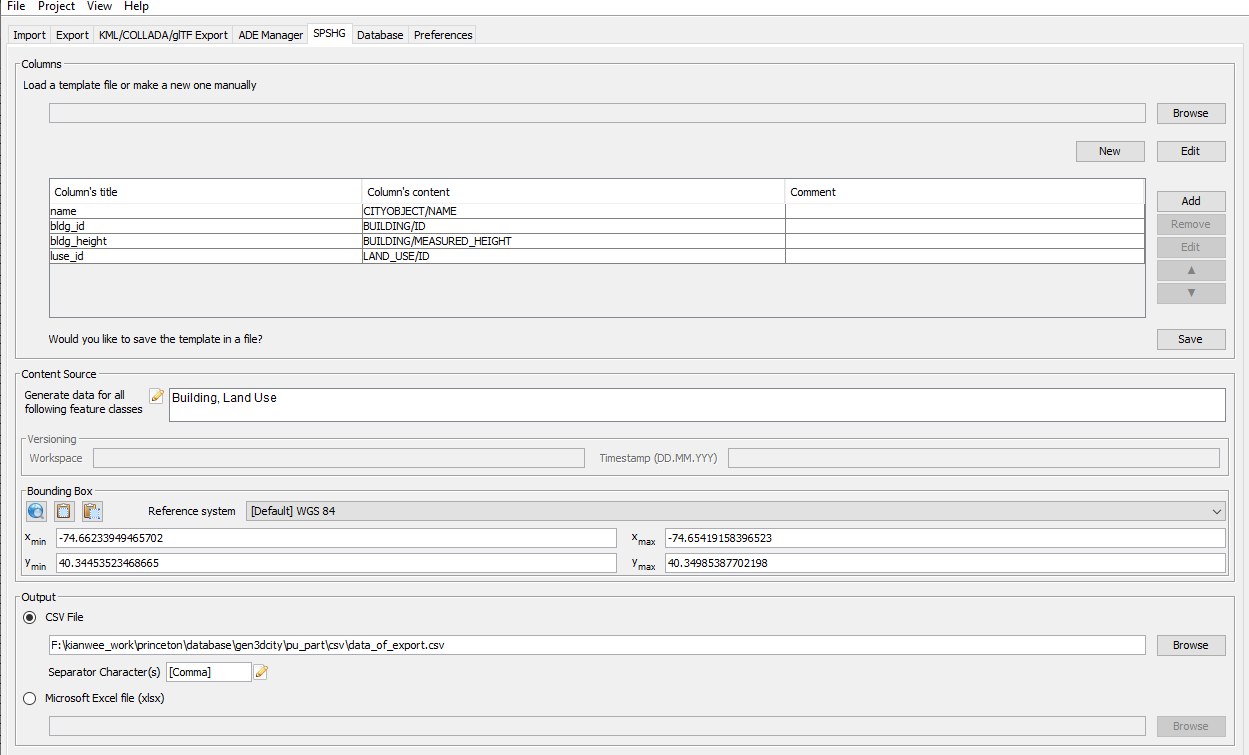
Task: Click the New template button
Action: click(1110, 151)
